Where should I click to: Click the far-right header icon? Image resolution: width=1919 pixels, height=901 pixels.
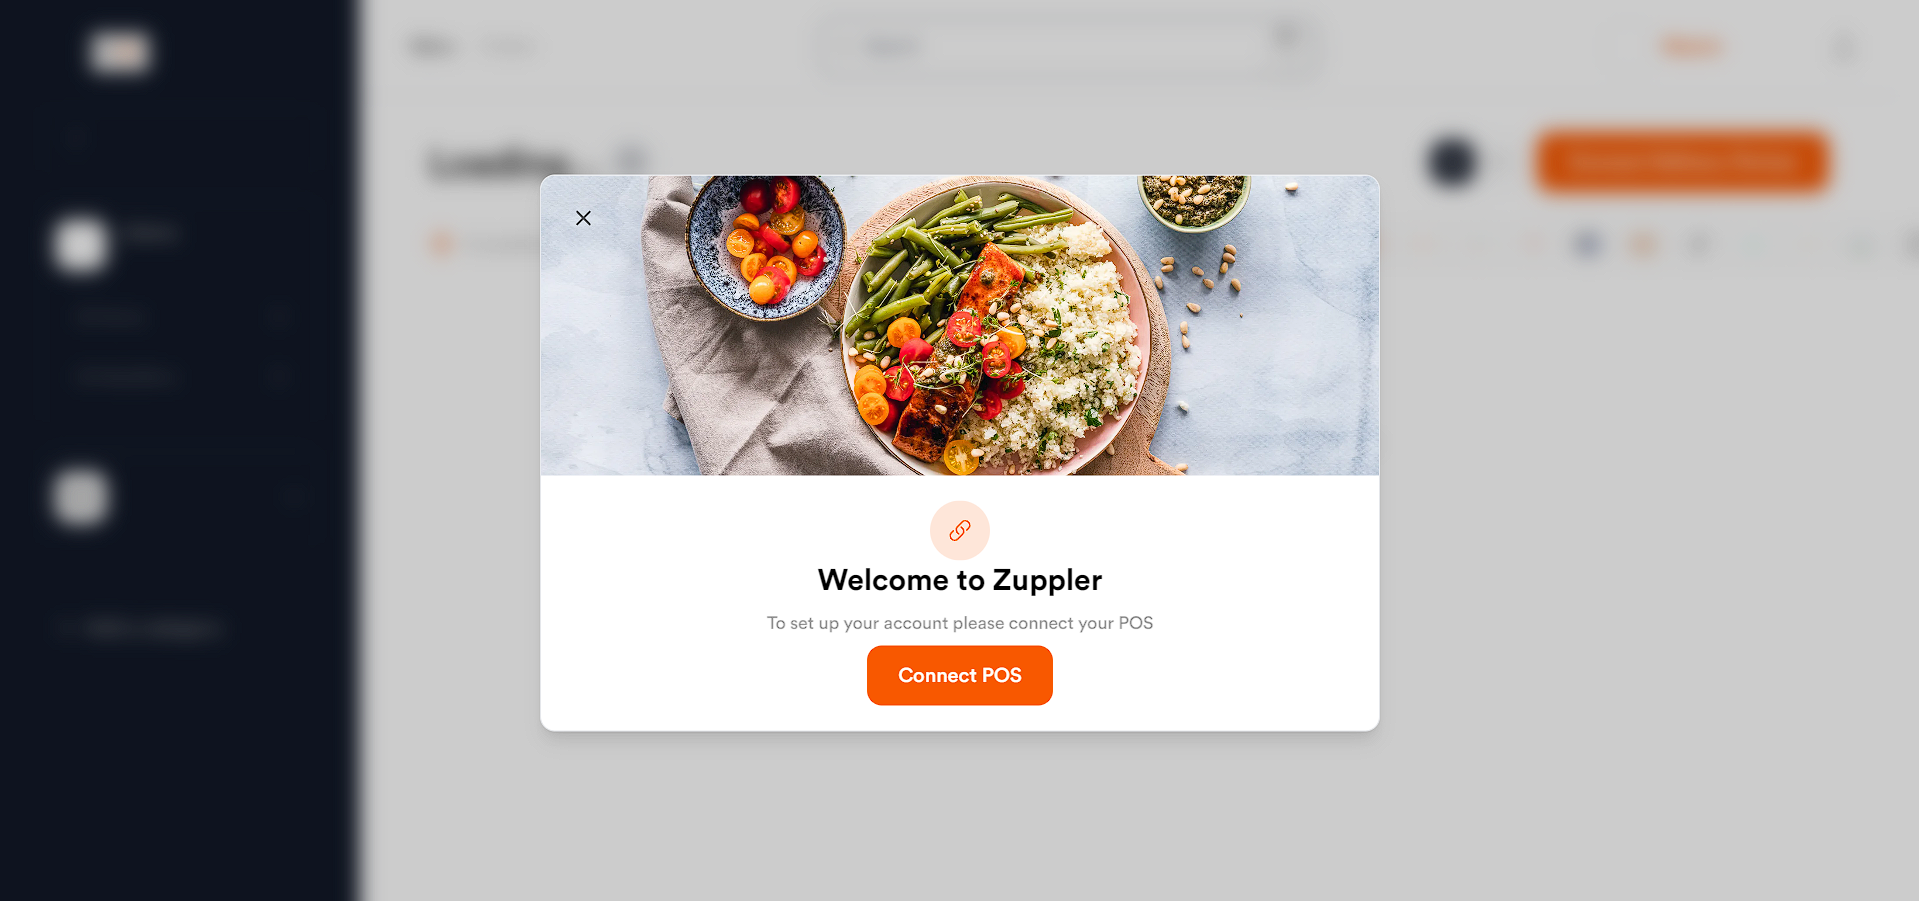pyautogui.click(x=1843, y=47)
